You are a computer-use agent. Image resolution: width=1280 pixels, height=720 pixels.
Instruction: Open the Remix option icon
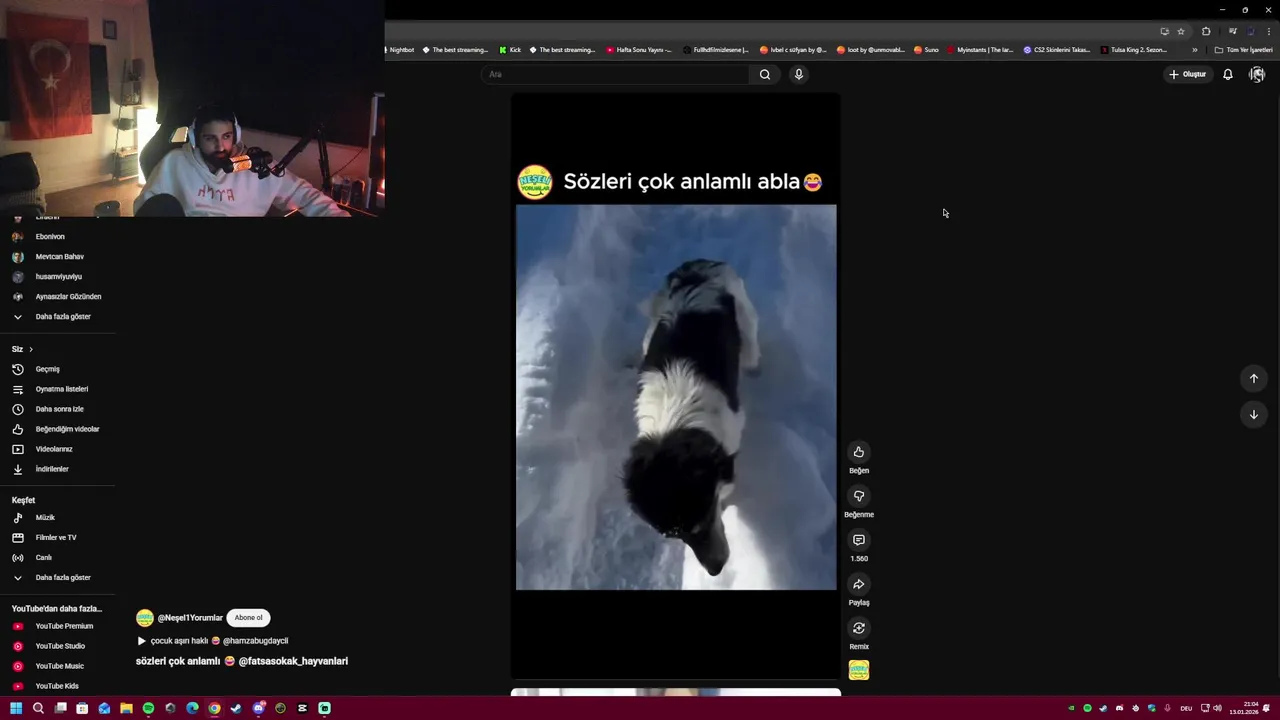(x=858, y=628)
